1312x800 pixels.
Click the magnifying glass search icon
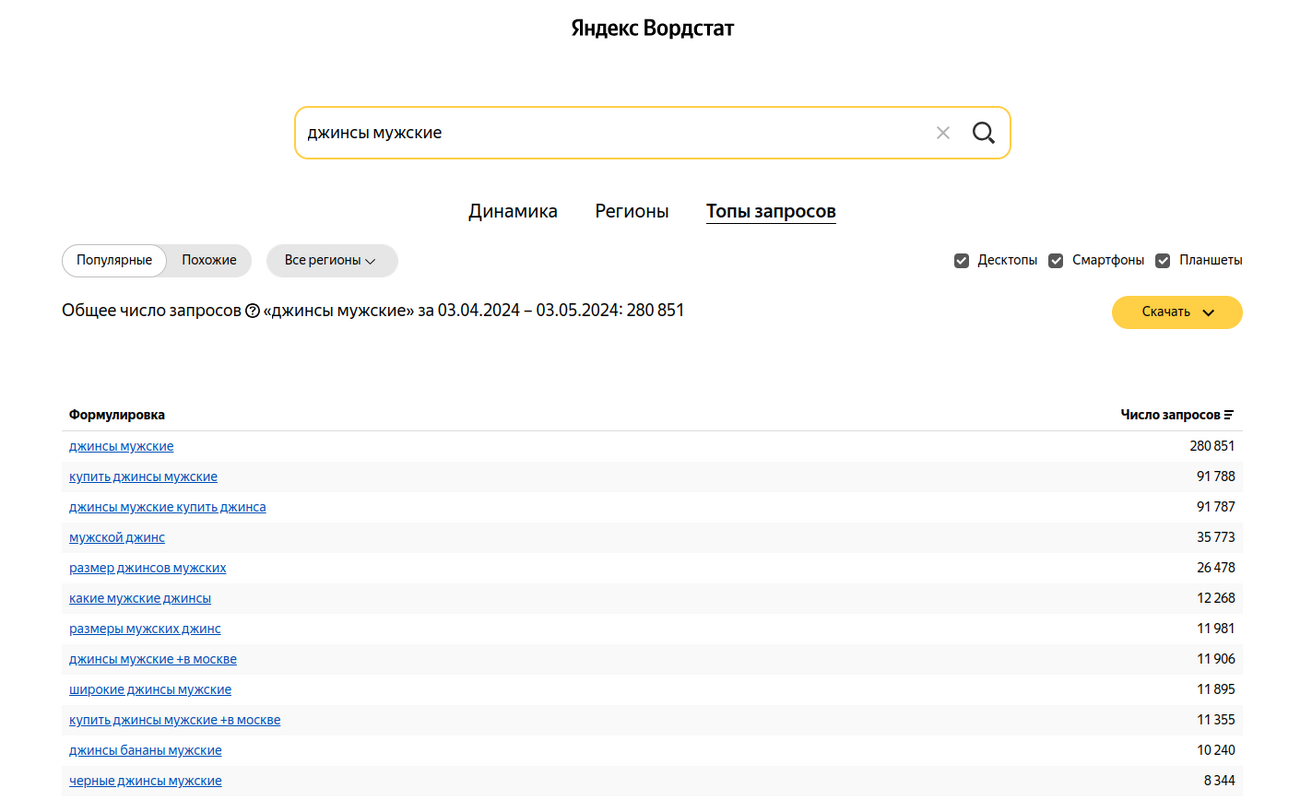(x=983, y=133)
